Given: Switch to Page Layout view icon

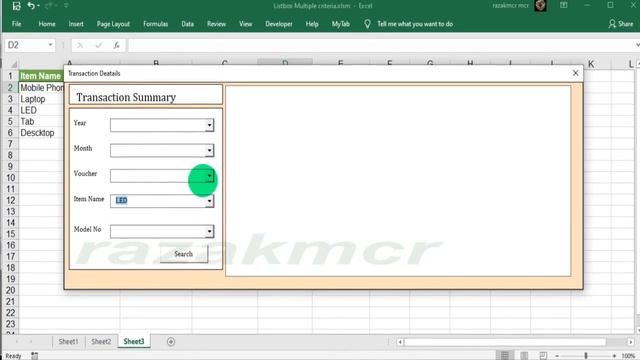Looking at the screenshot, I should pos(524,356).
